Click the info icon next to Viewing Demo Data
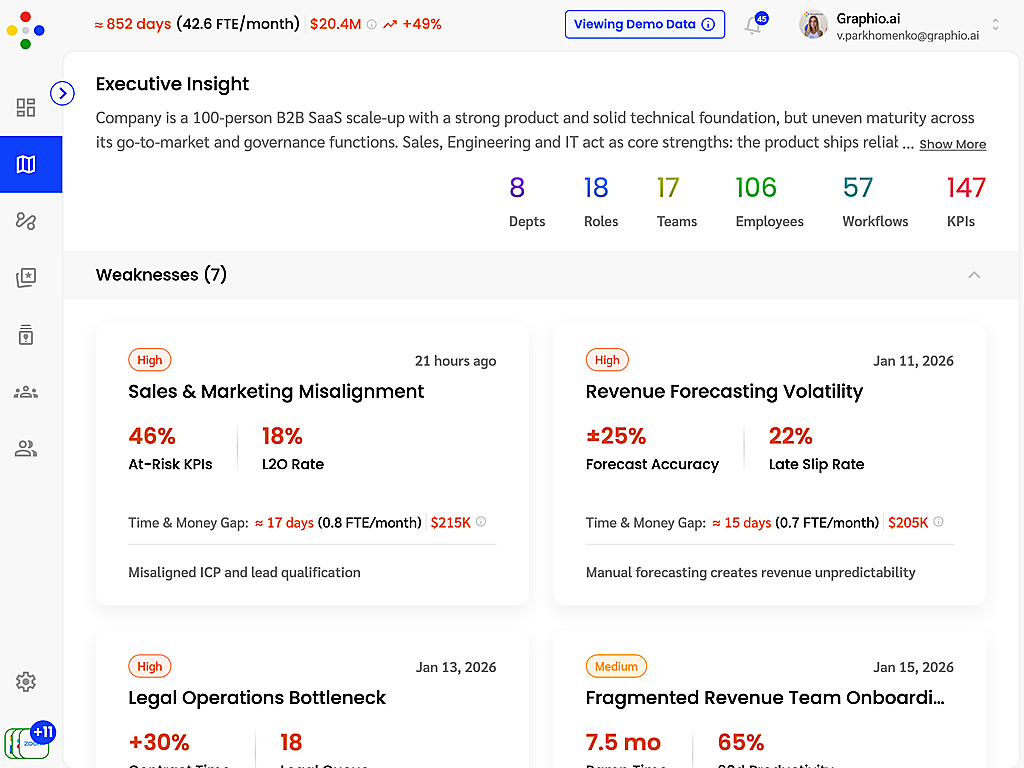 (708, 24)
